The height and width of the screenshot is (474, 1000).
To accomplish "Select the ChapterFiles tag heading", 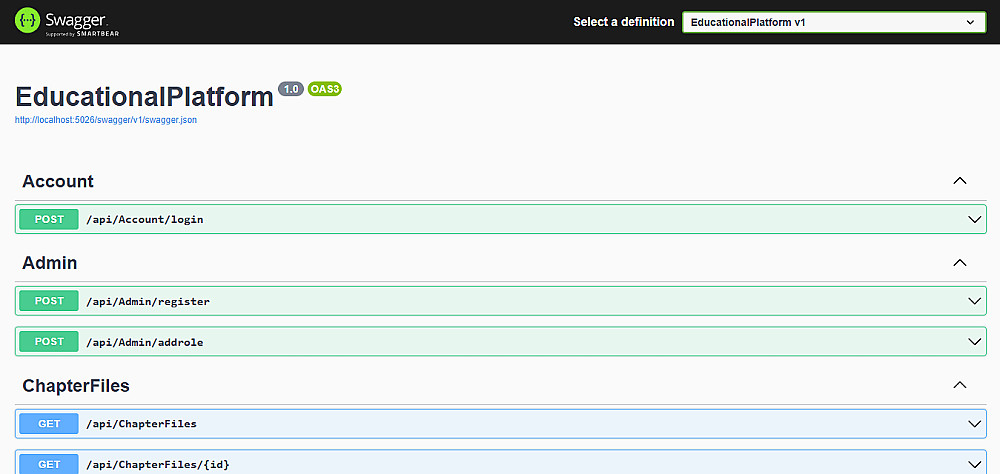I will tap(76, 385).
